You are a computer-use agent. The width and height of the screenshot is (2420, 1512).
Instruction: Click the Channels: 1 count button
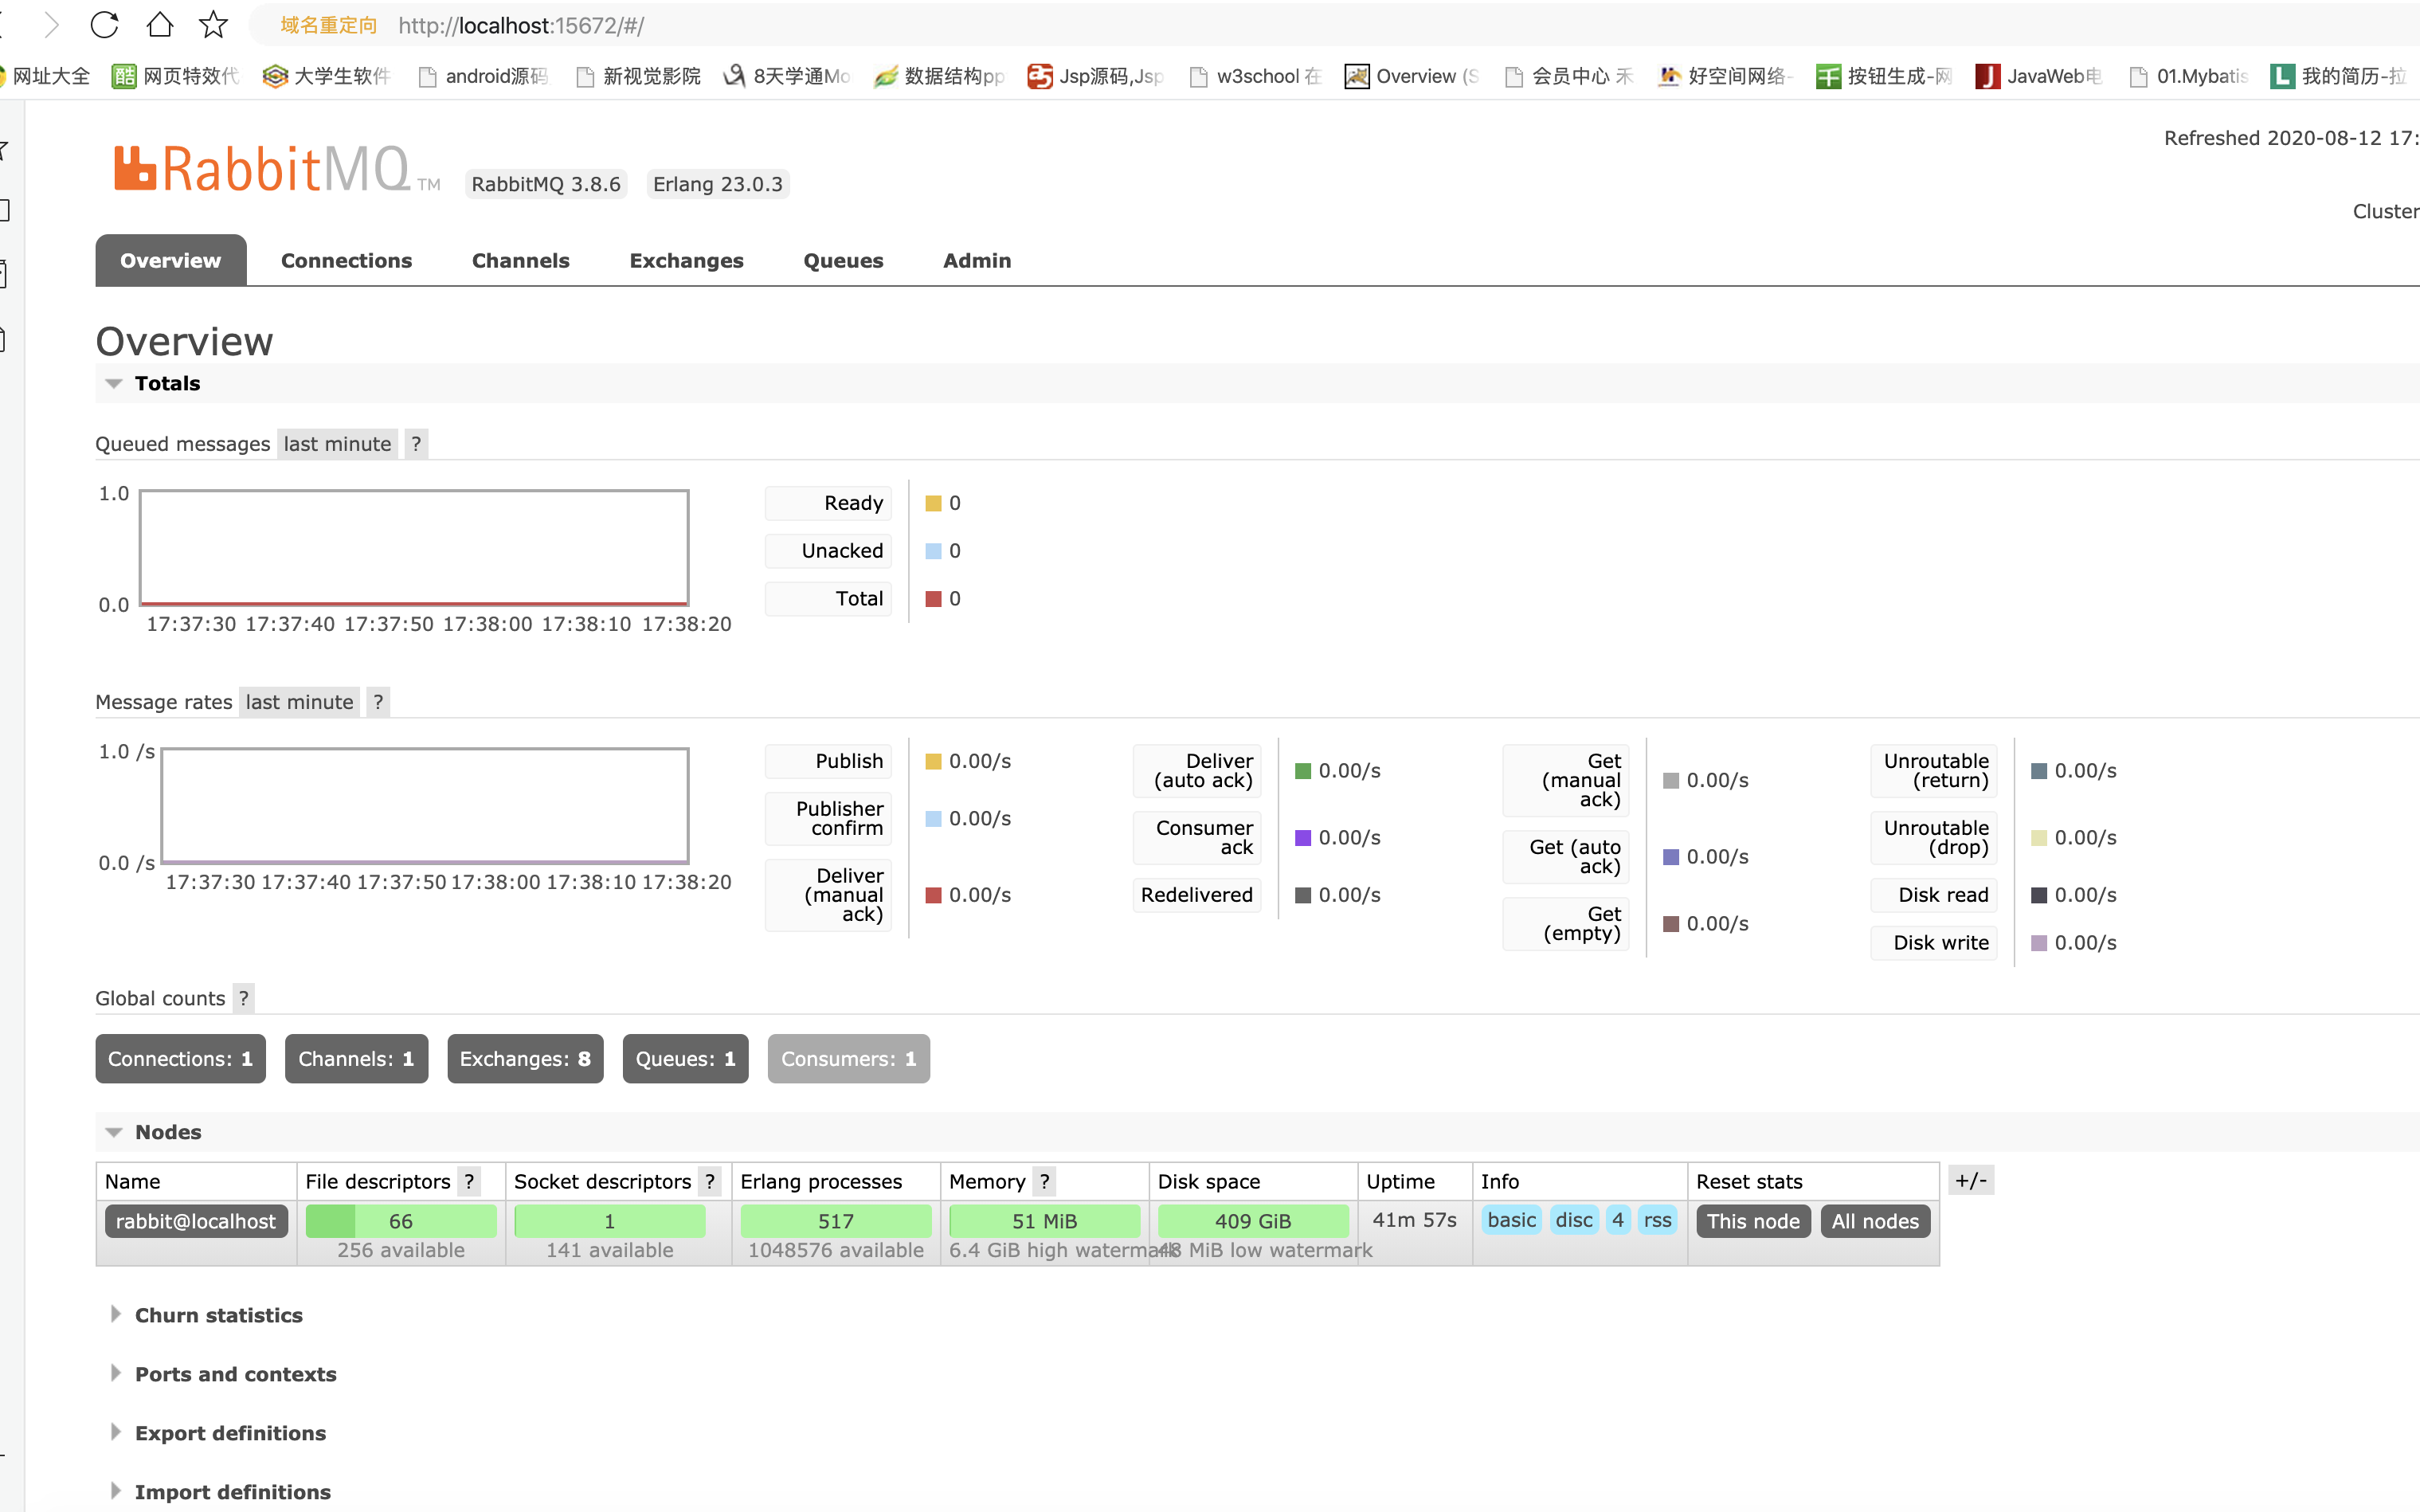point(356,1058)
